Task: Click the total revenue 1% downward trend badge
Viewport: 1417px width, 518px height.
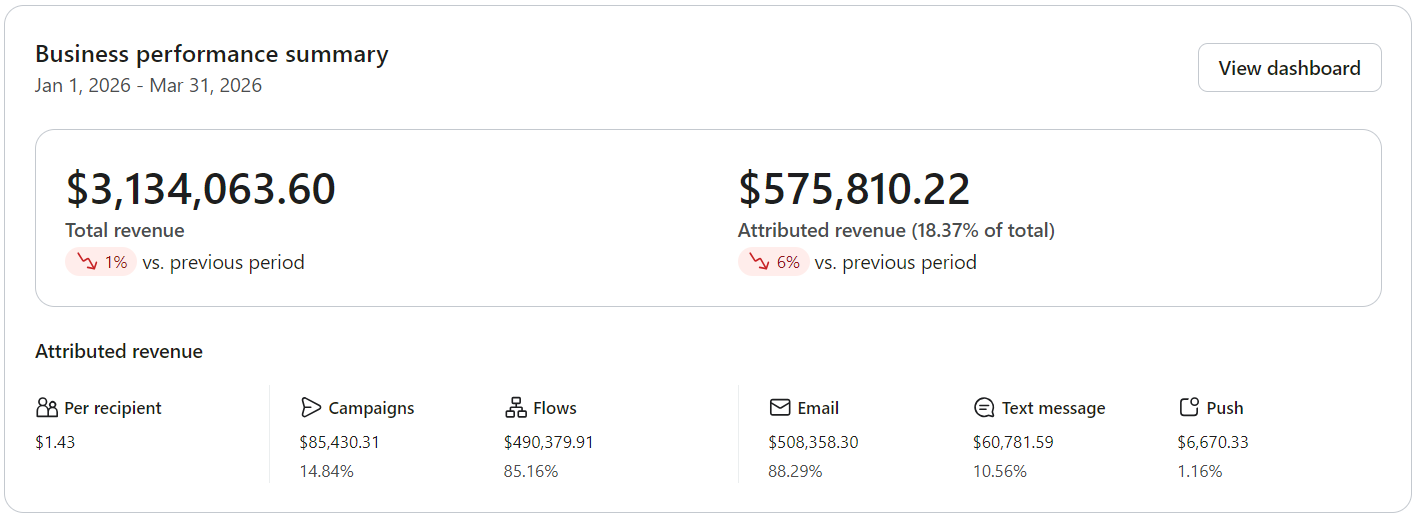Action: pyautogui.click(x=100, y=263)
